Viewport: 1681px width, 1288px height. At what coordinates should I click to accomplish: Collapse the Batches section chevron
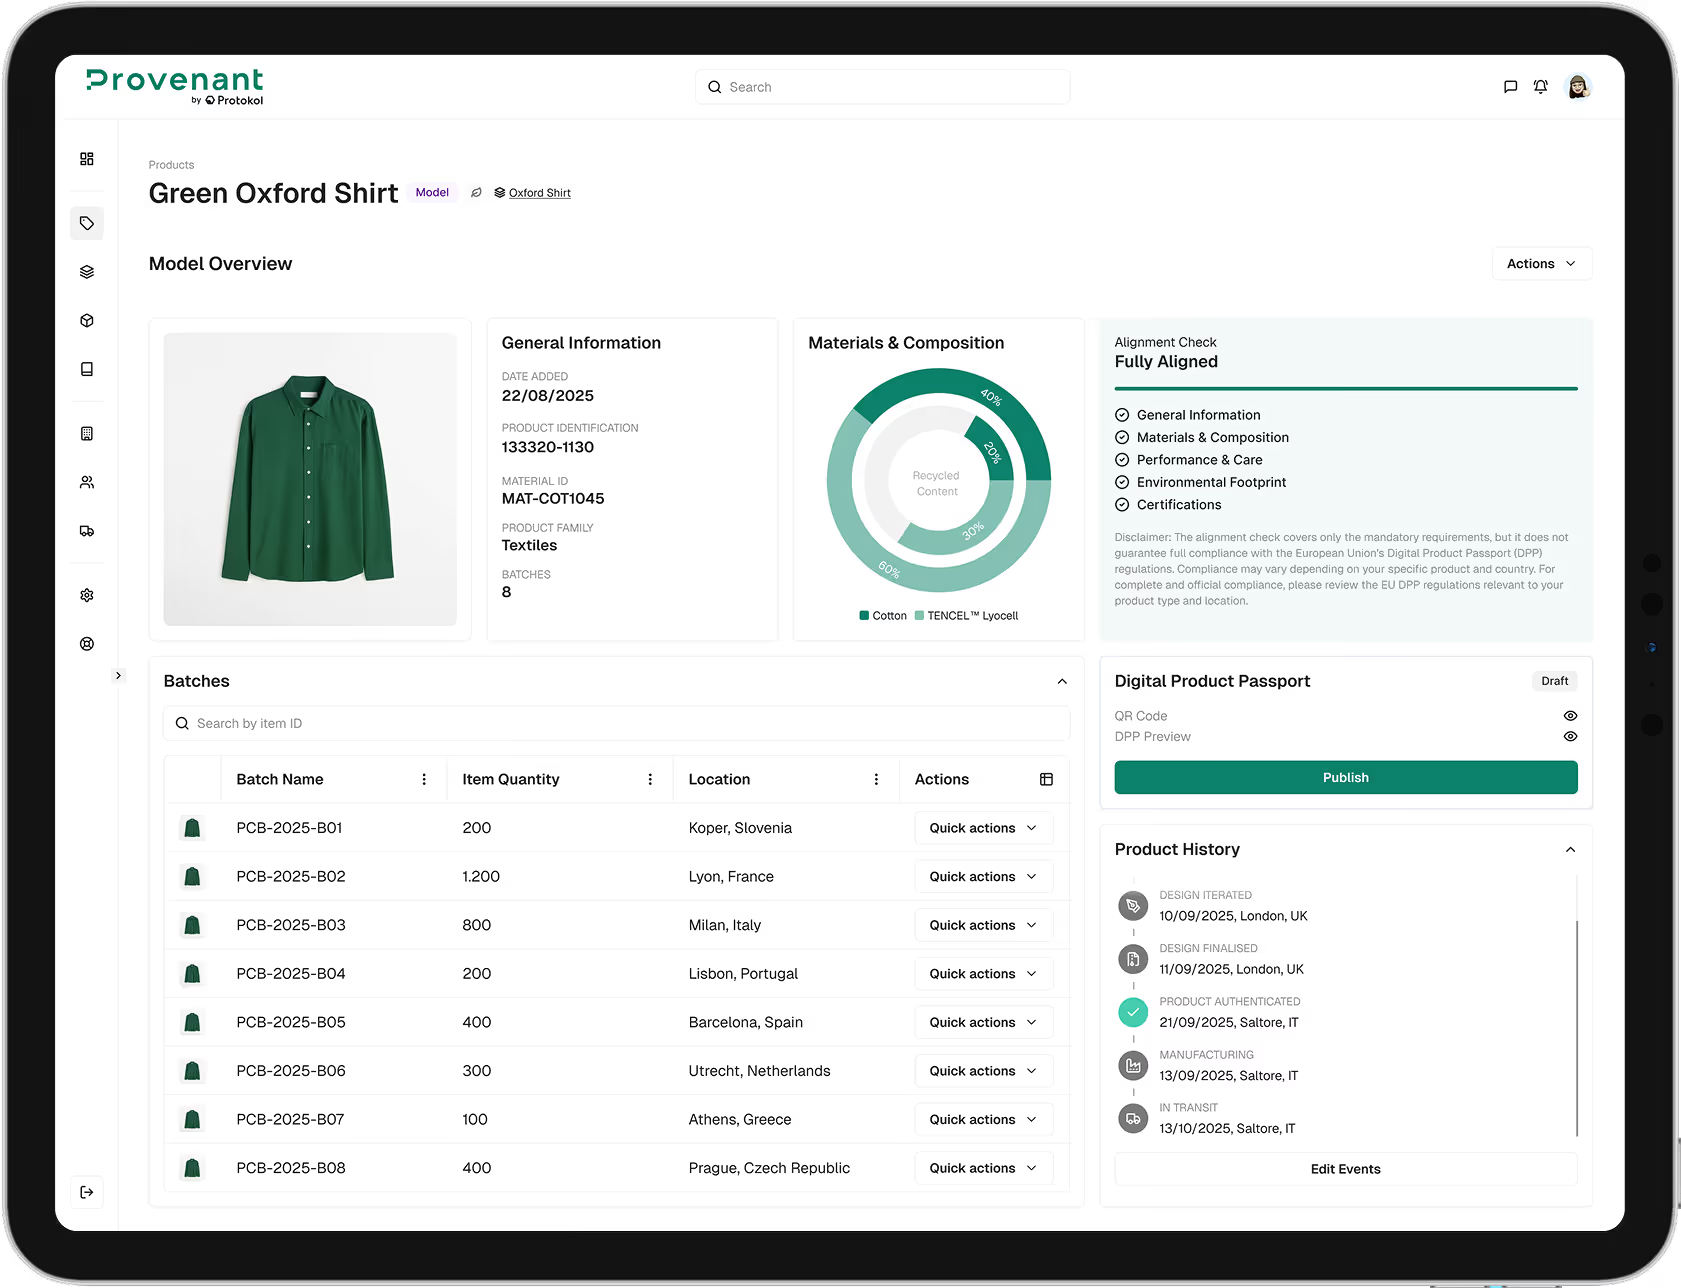click(1061, 681)
